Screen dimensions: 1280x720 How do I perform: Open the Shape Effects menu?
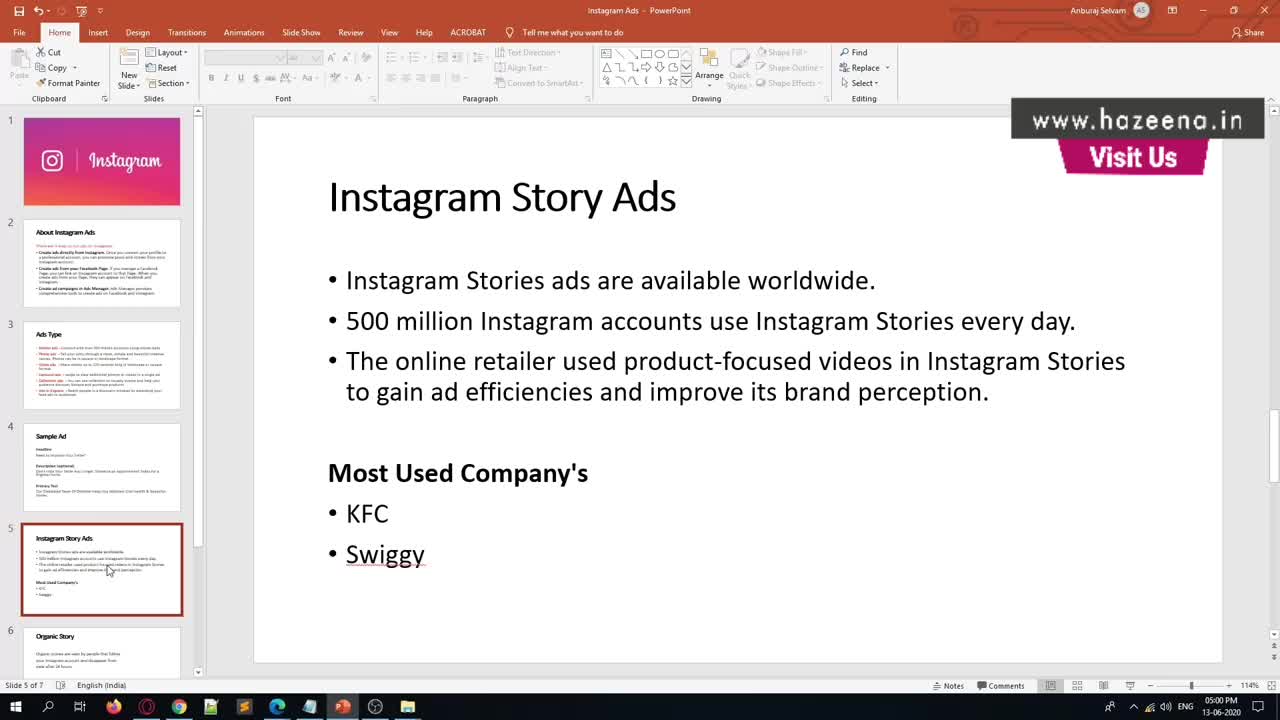786,83
